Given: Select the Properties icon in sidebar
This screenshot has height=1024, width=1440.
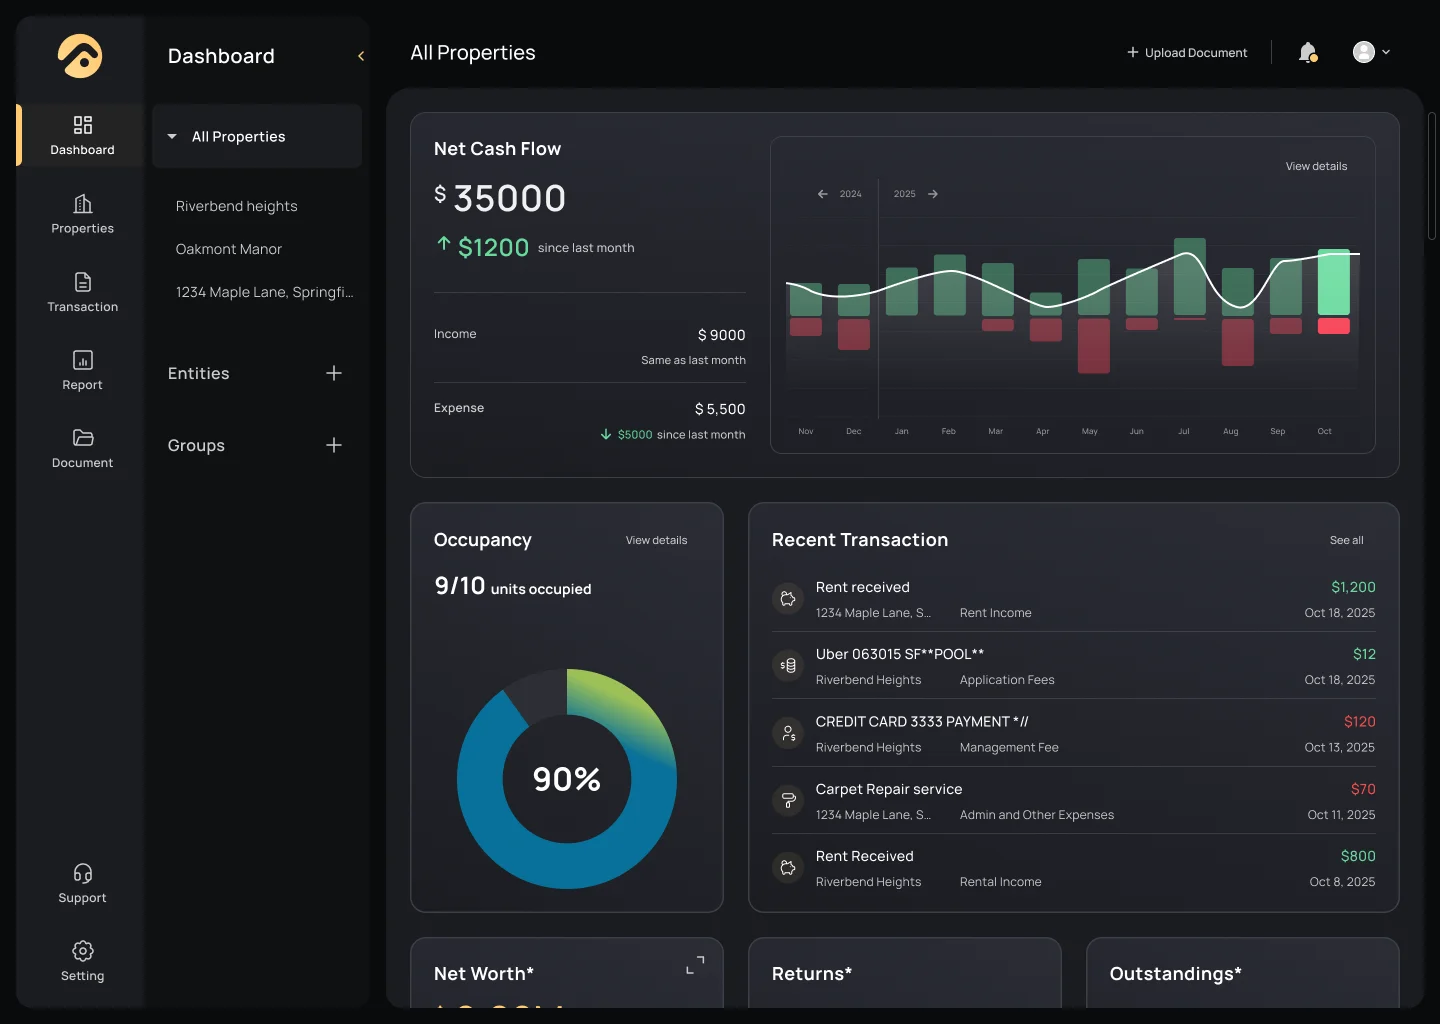Looking at the screenshot, I should click(x=82, y=213).
